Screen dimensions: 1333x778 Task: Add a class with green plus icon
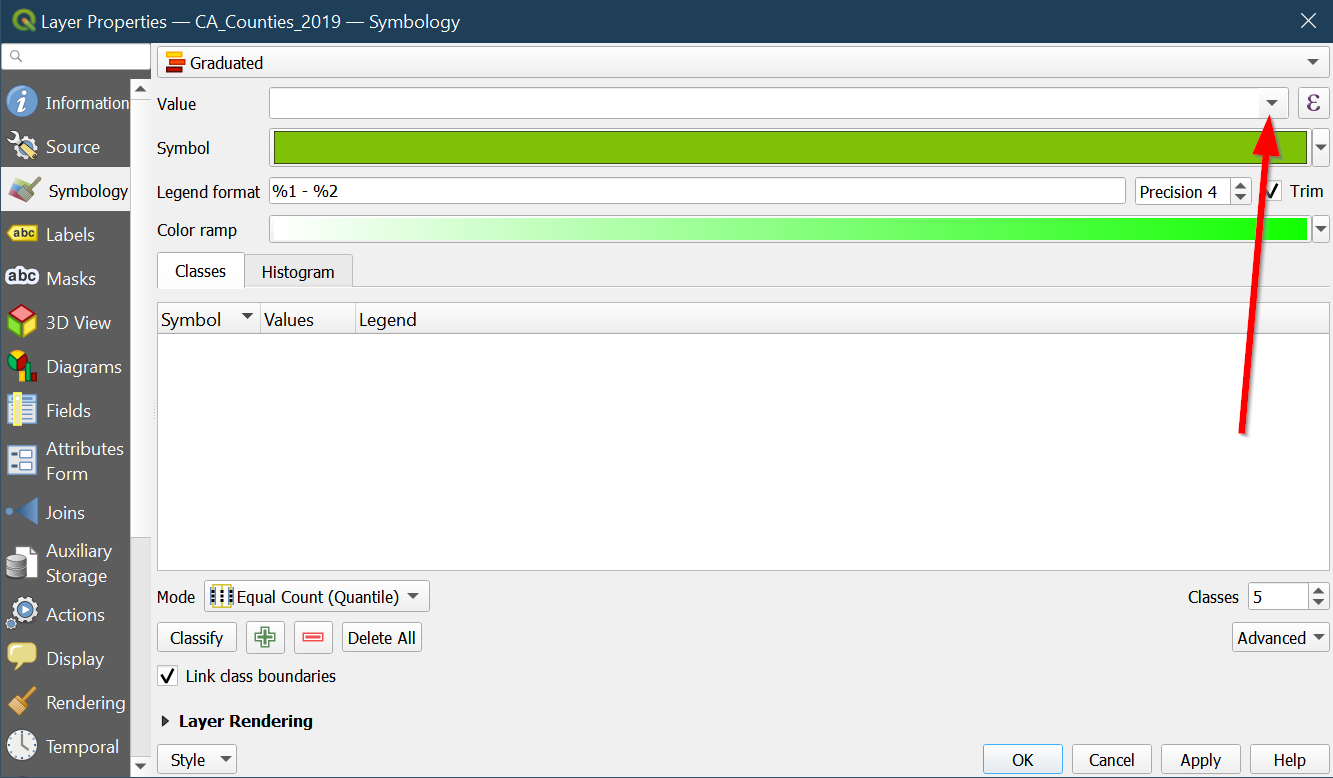[x=265, y=638]
